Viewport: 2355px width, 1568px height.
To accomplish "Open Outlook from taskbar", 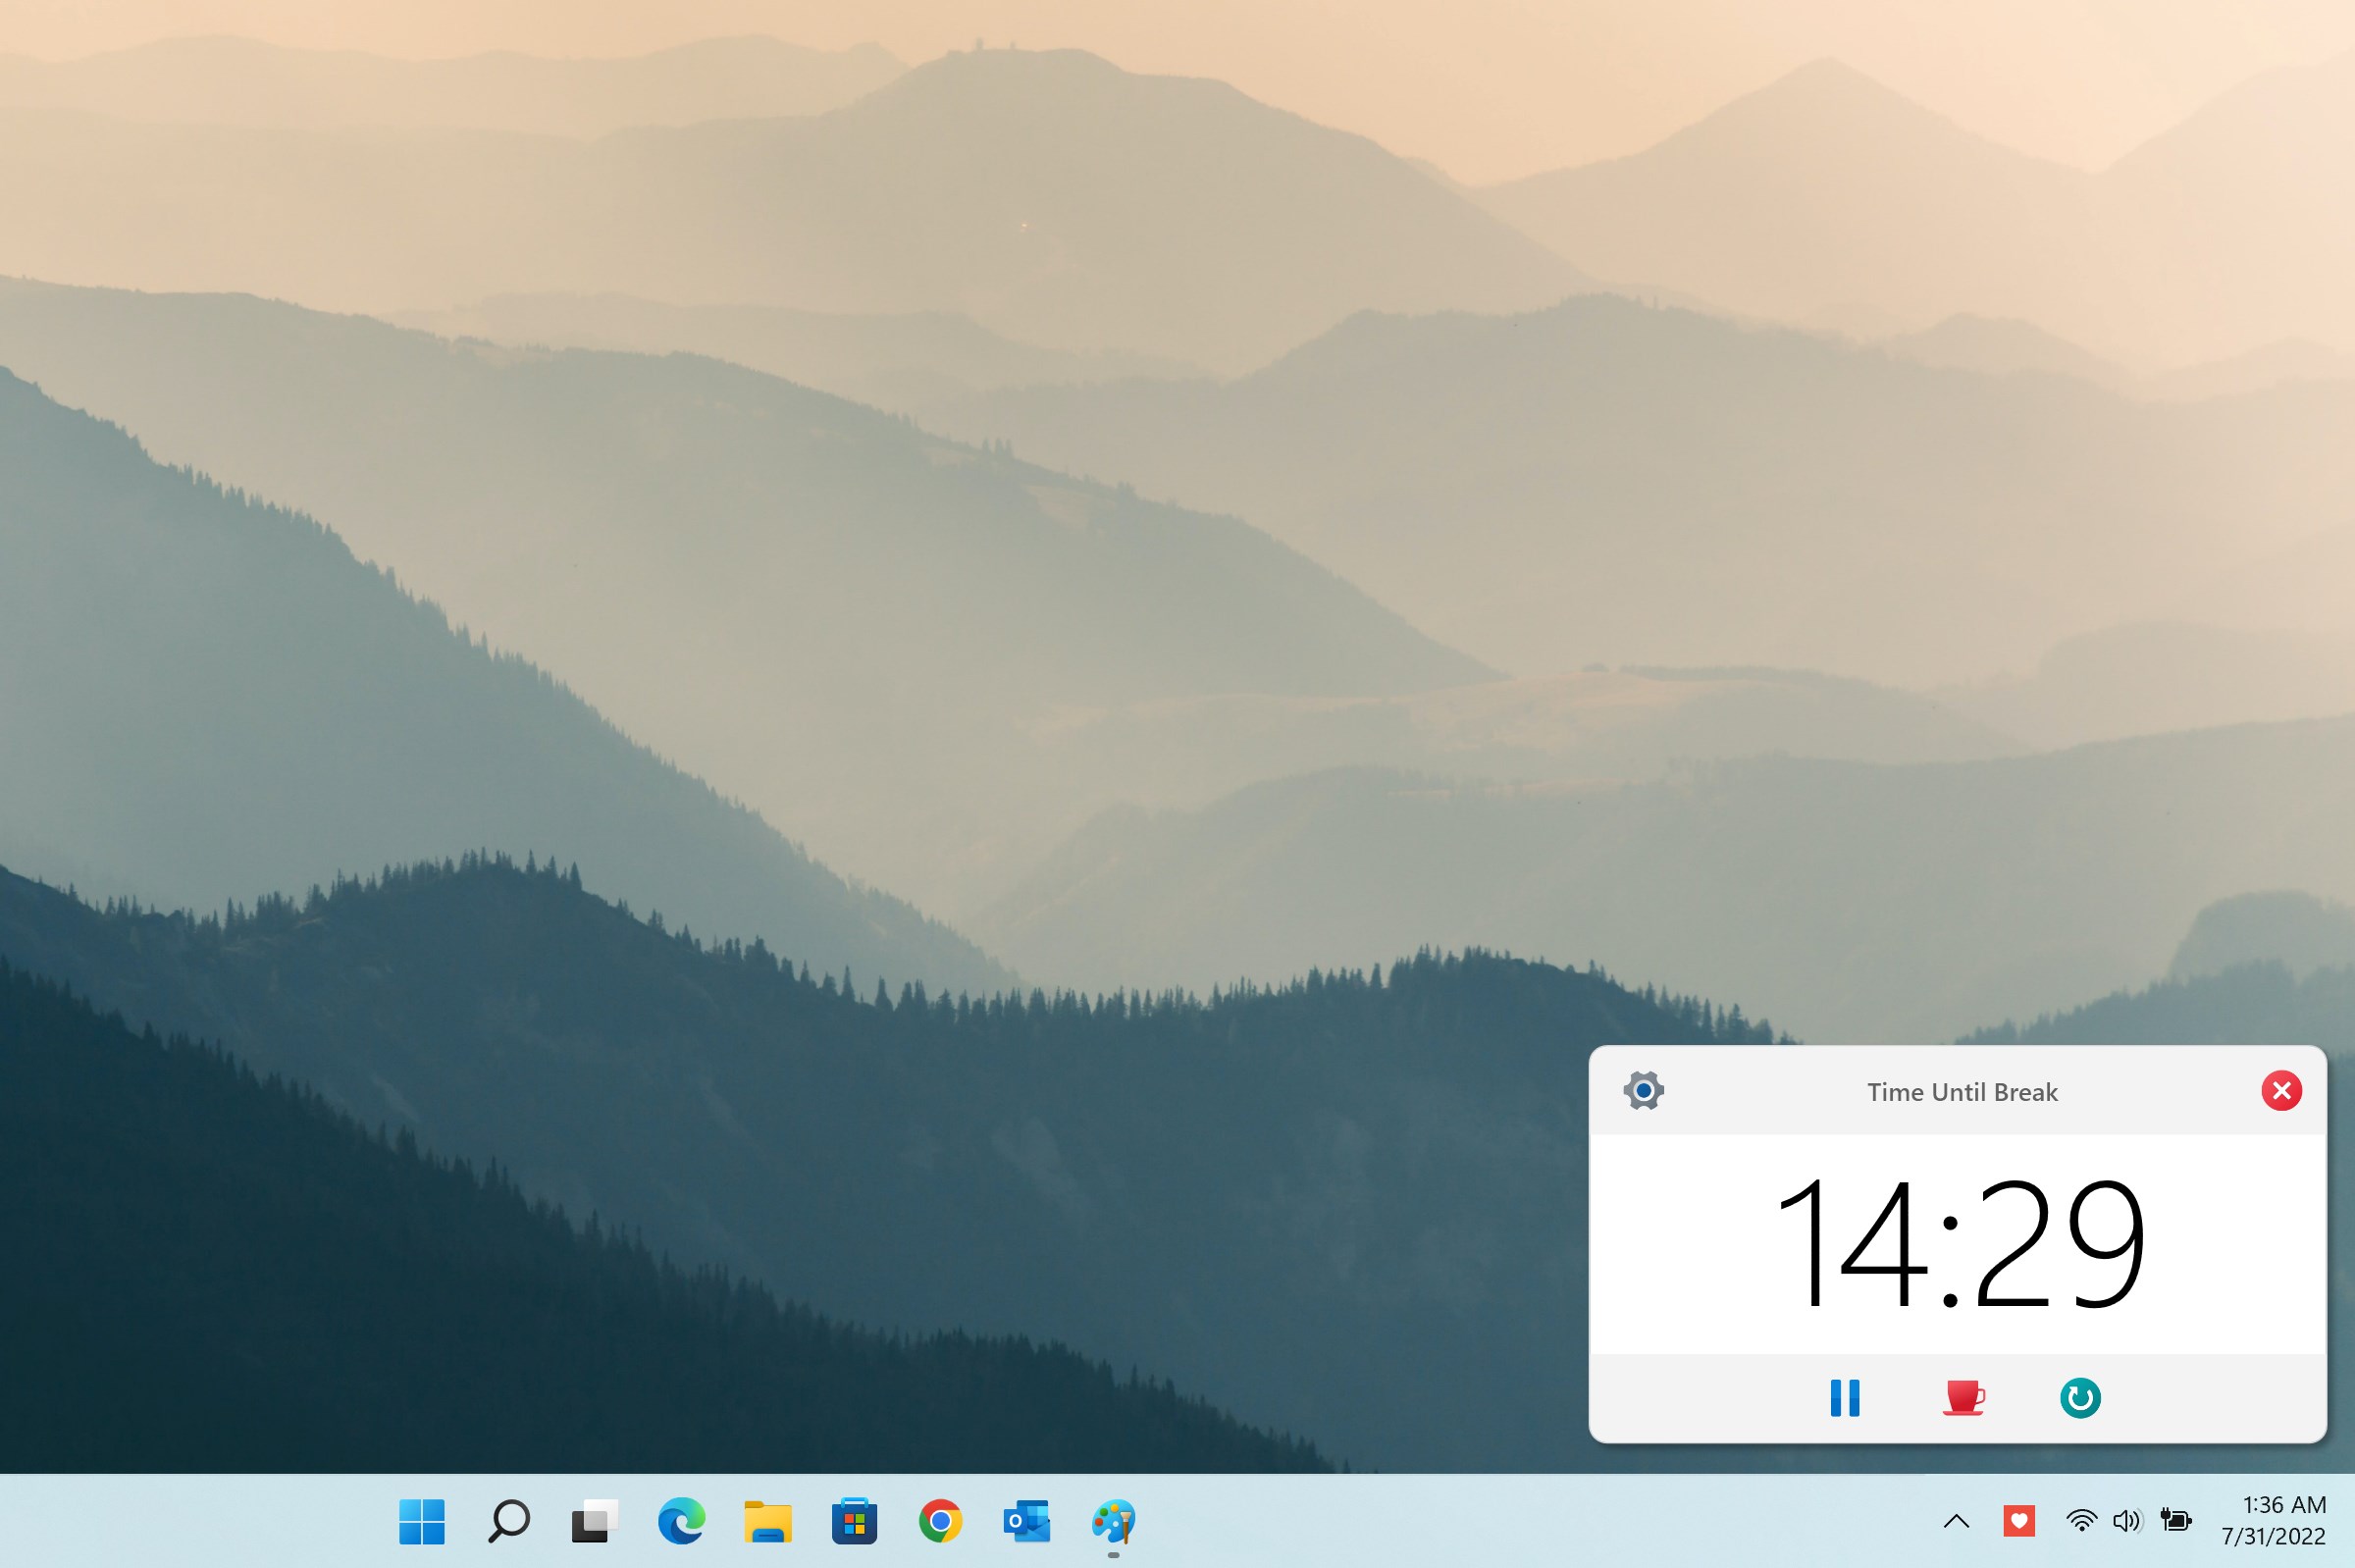I will [1026, 1521].
